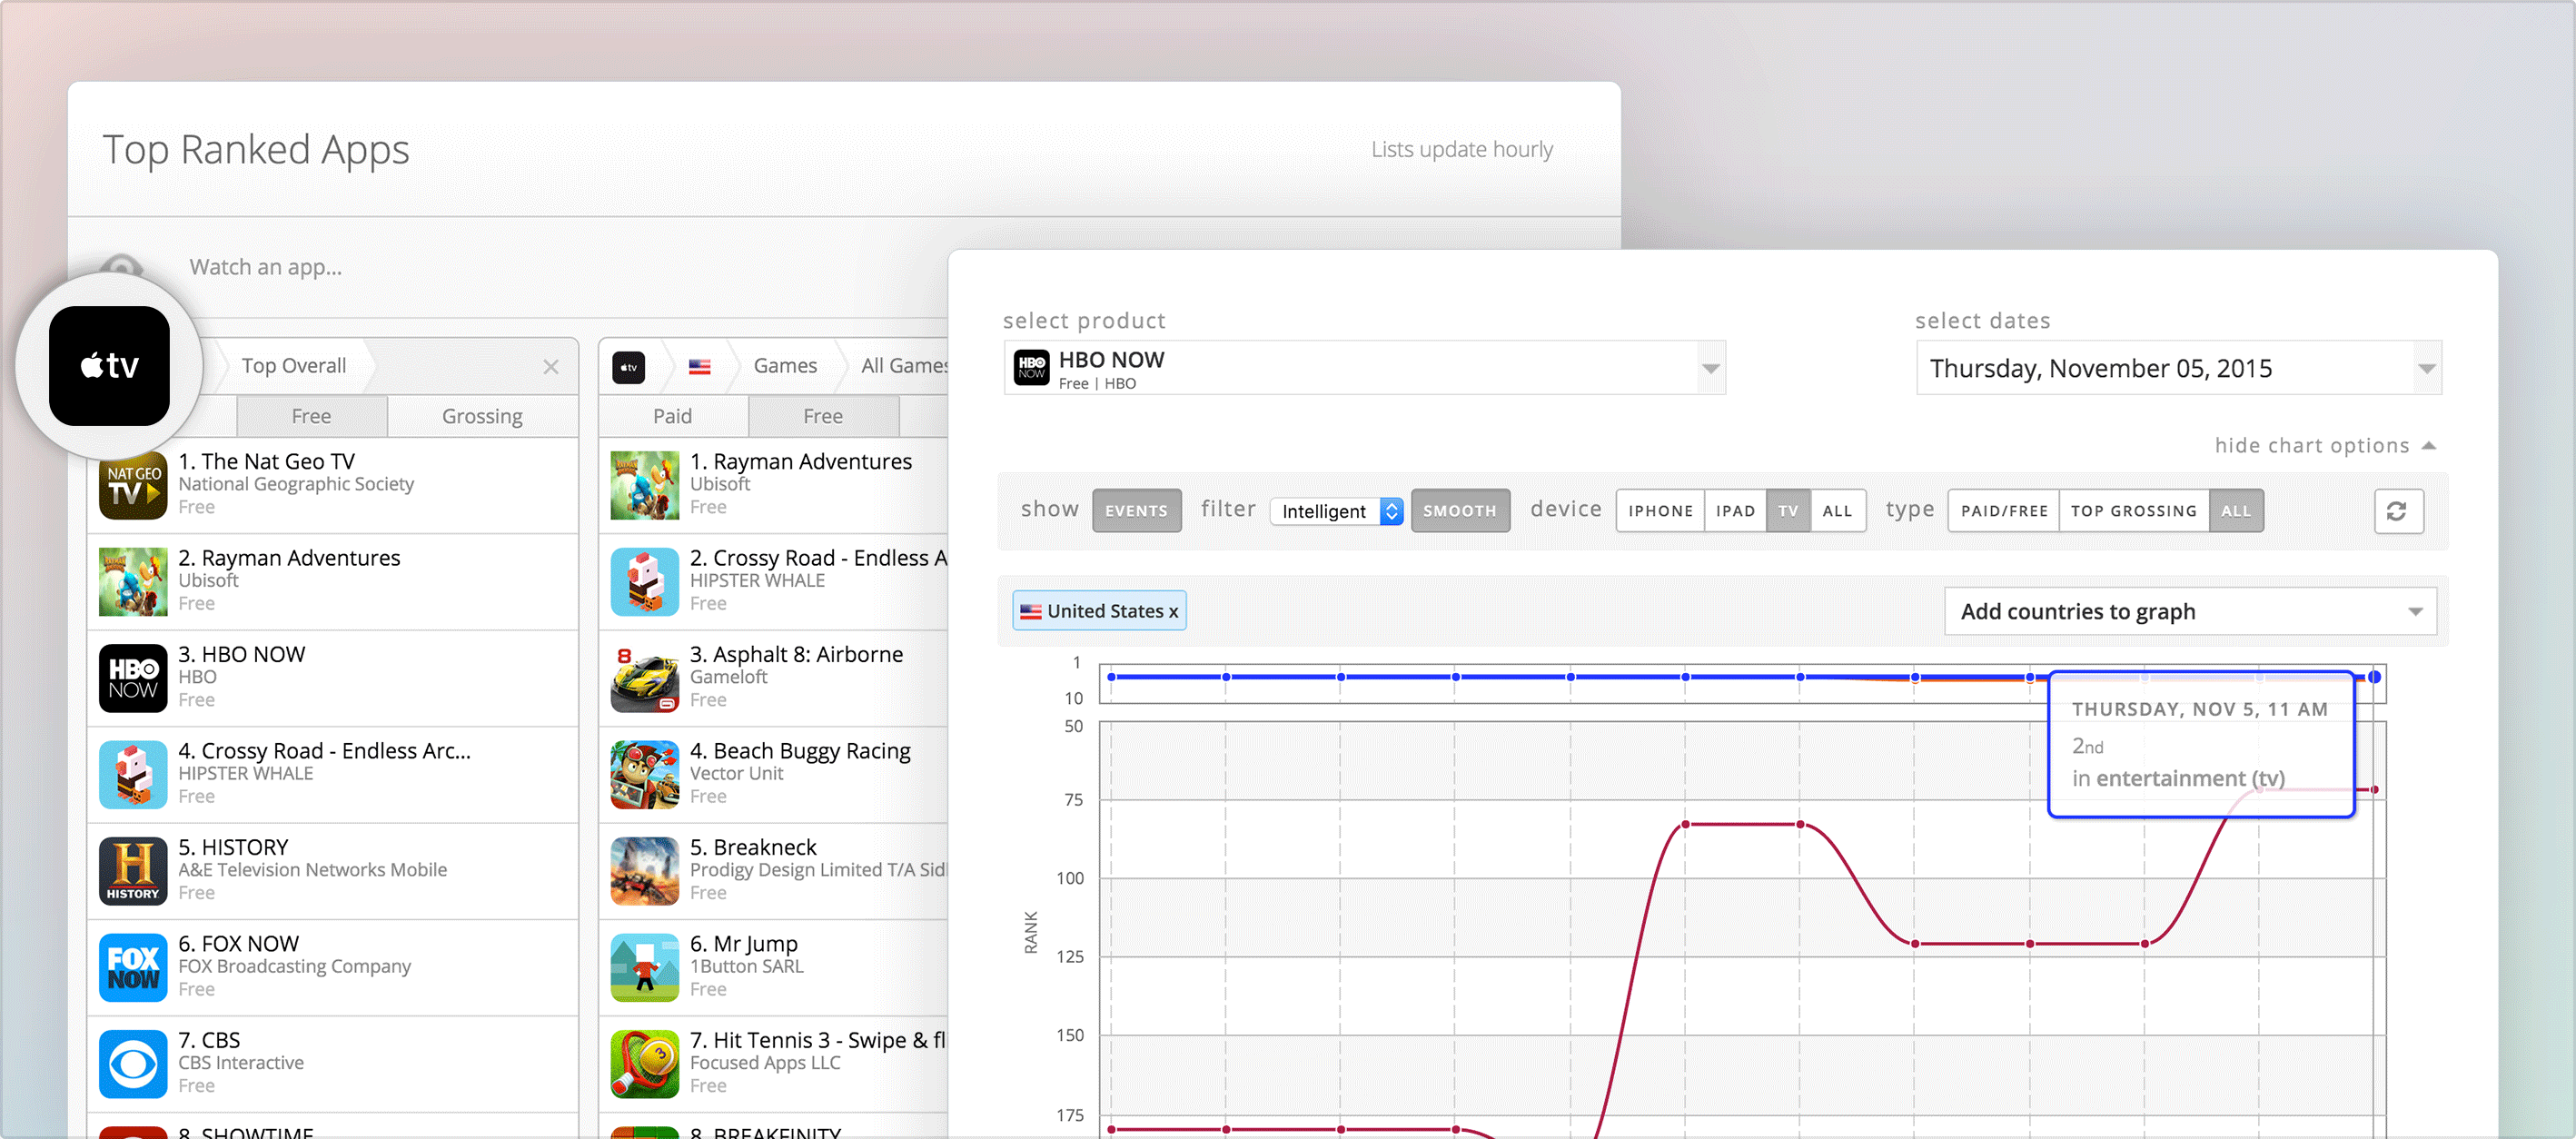
Task: Open Hit Tennis 3 app icon
Action: [645, 1064]
